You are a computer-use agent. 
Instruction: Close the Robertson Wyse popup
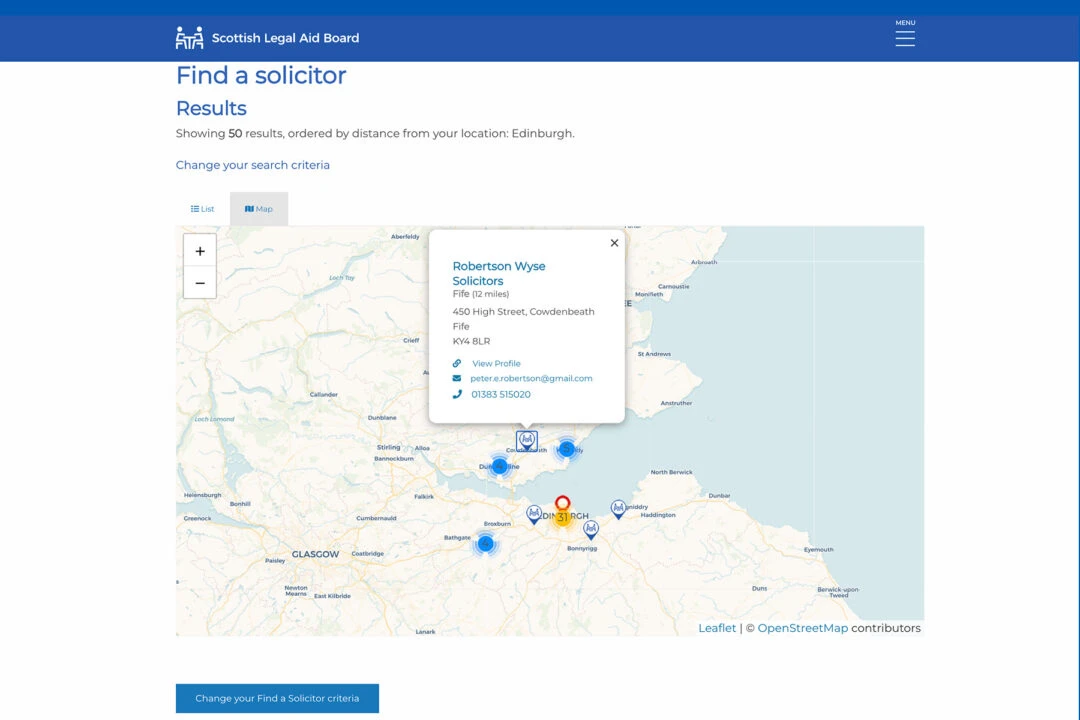click(614, 243)
